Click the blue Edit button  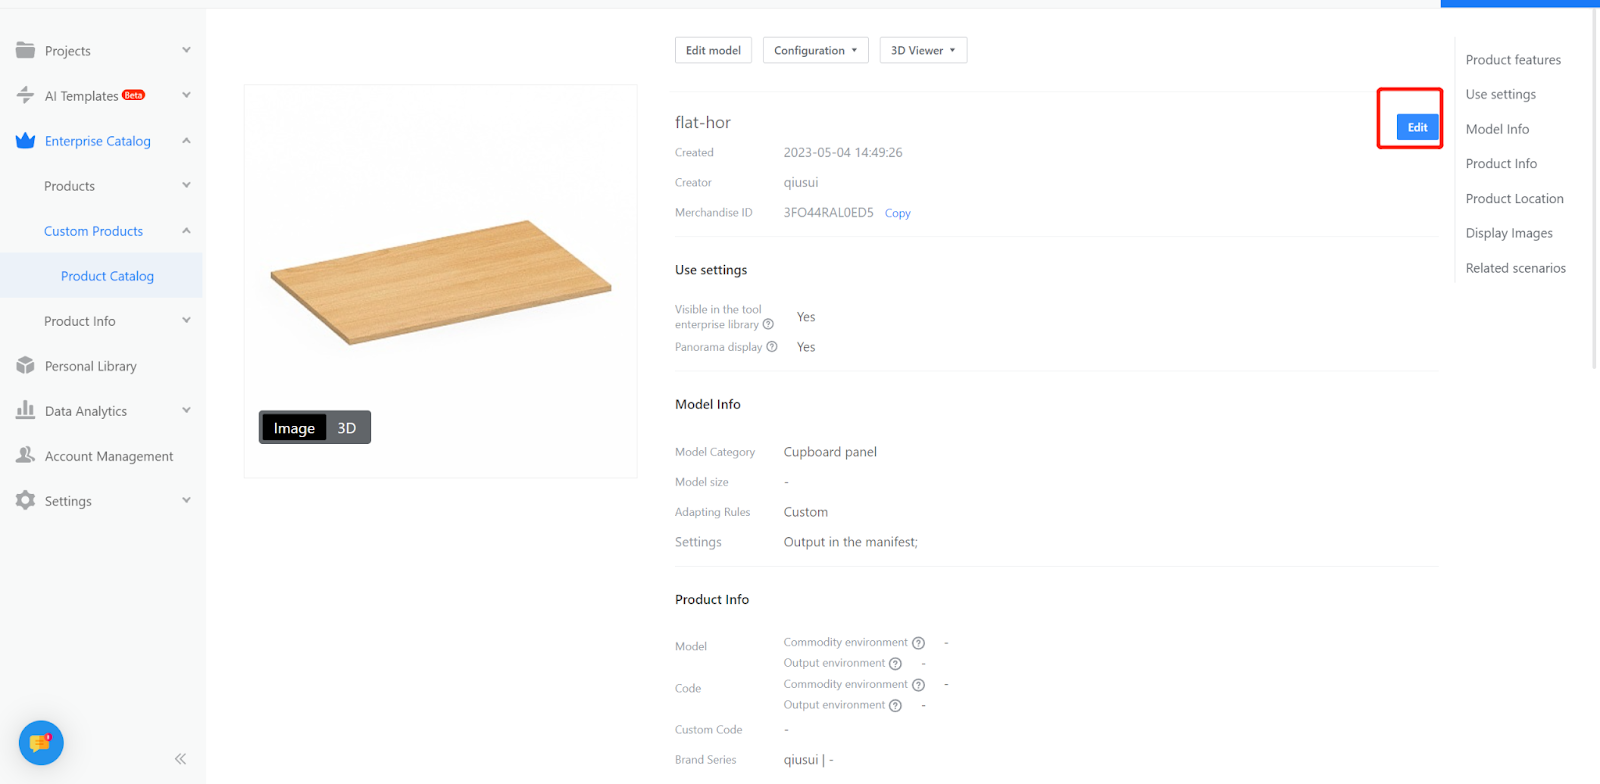click(x=1417, y=127)
